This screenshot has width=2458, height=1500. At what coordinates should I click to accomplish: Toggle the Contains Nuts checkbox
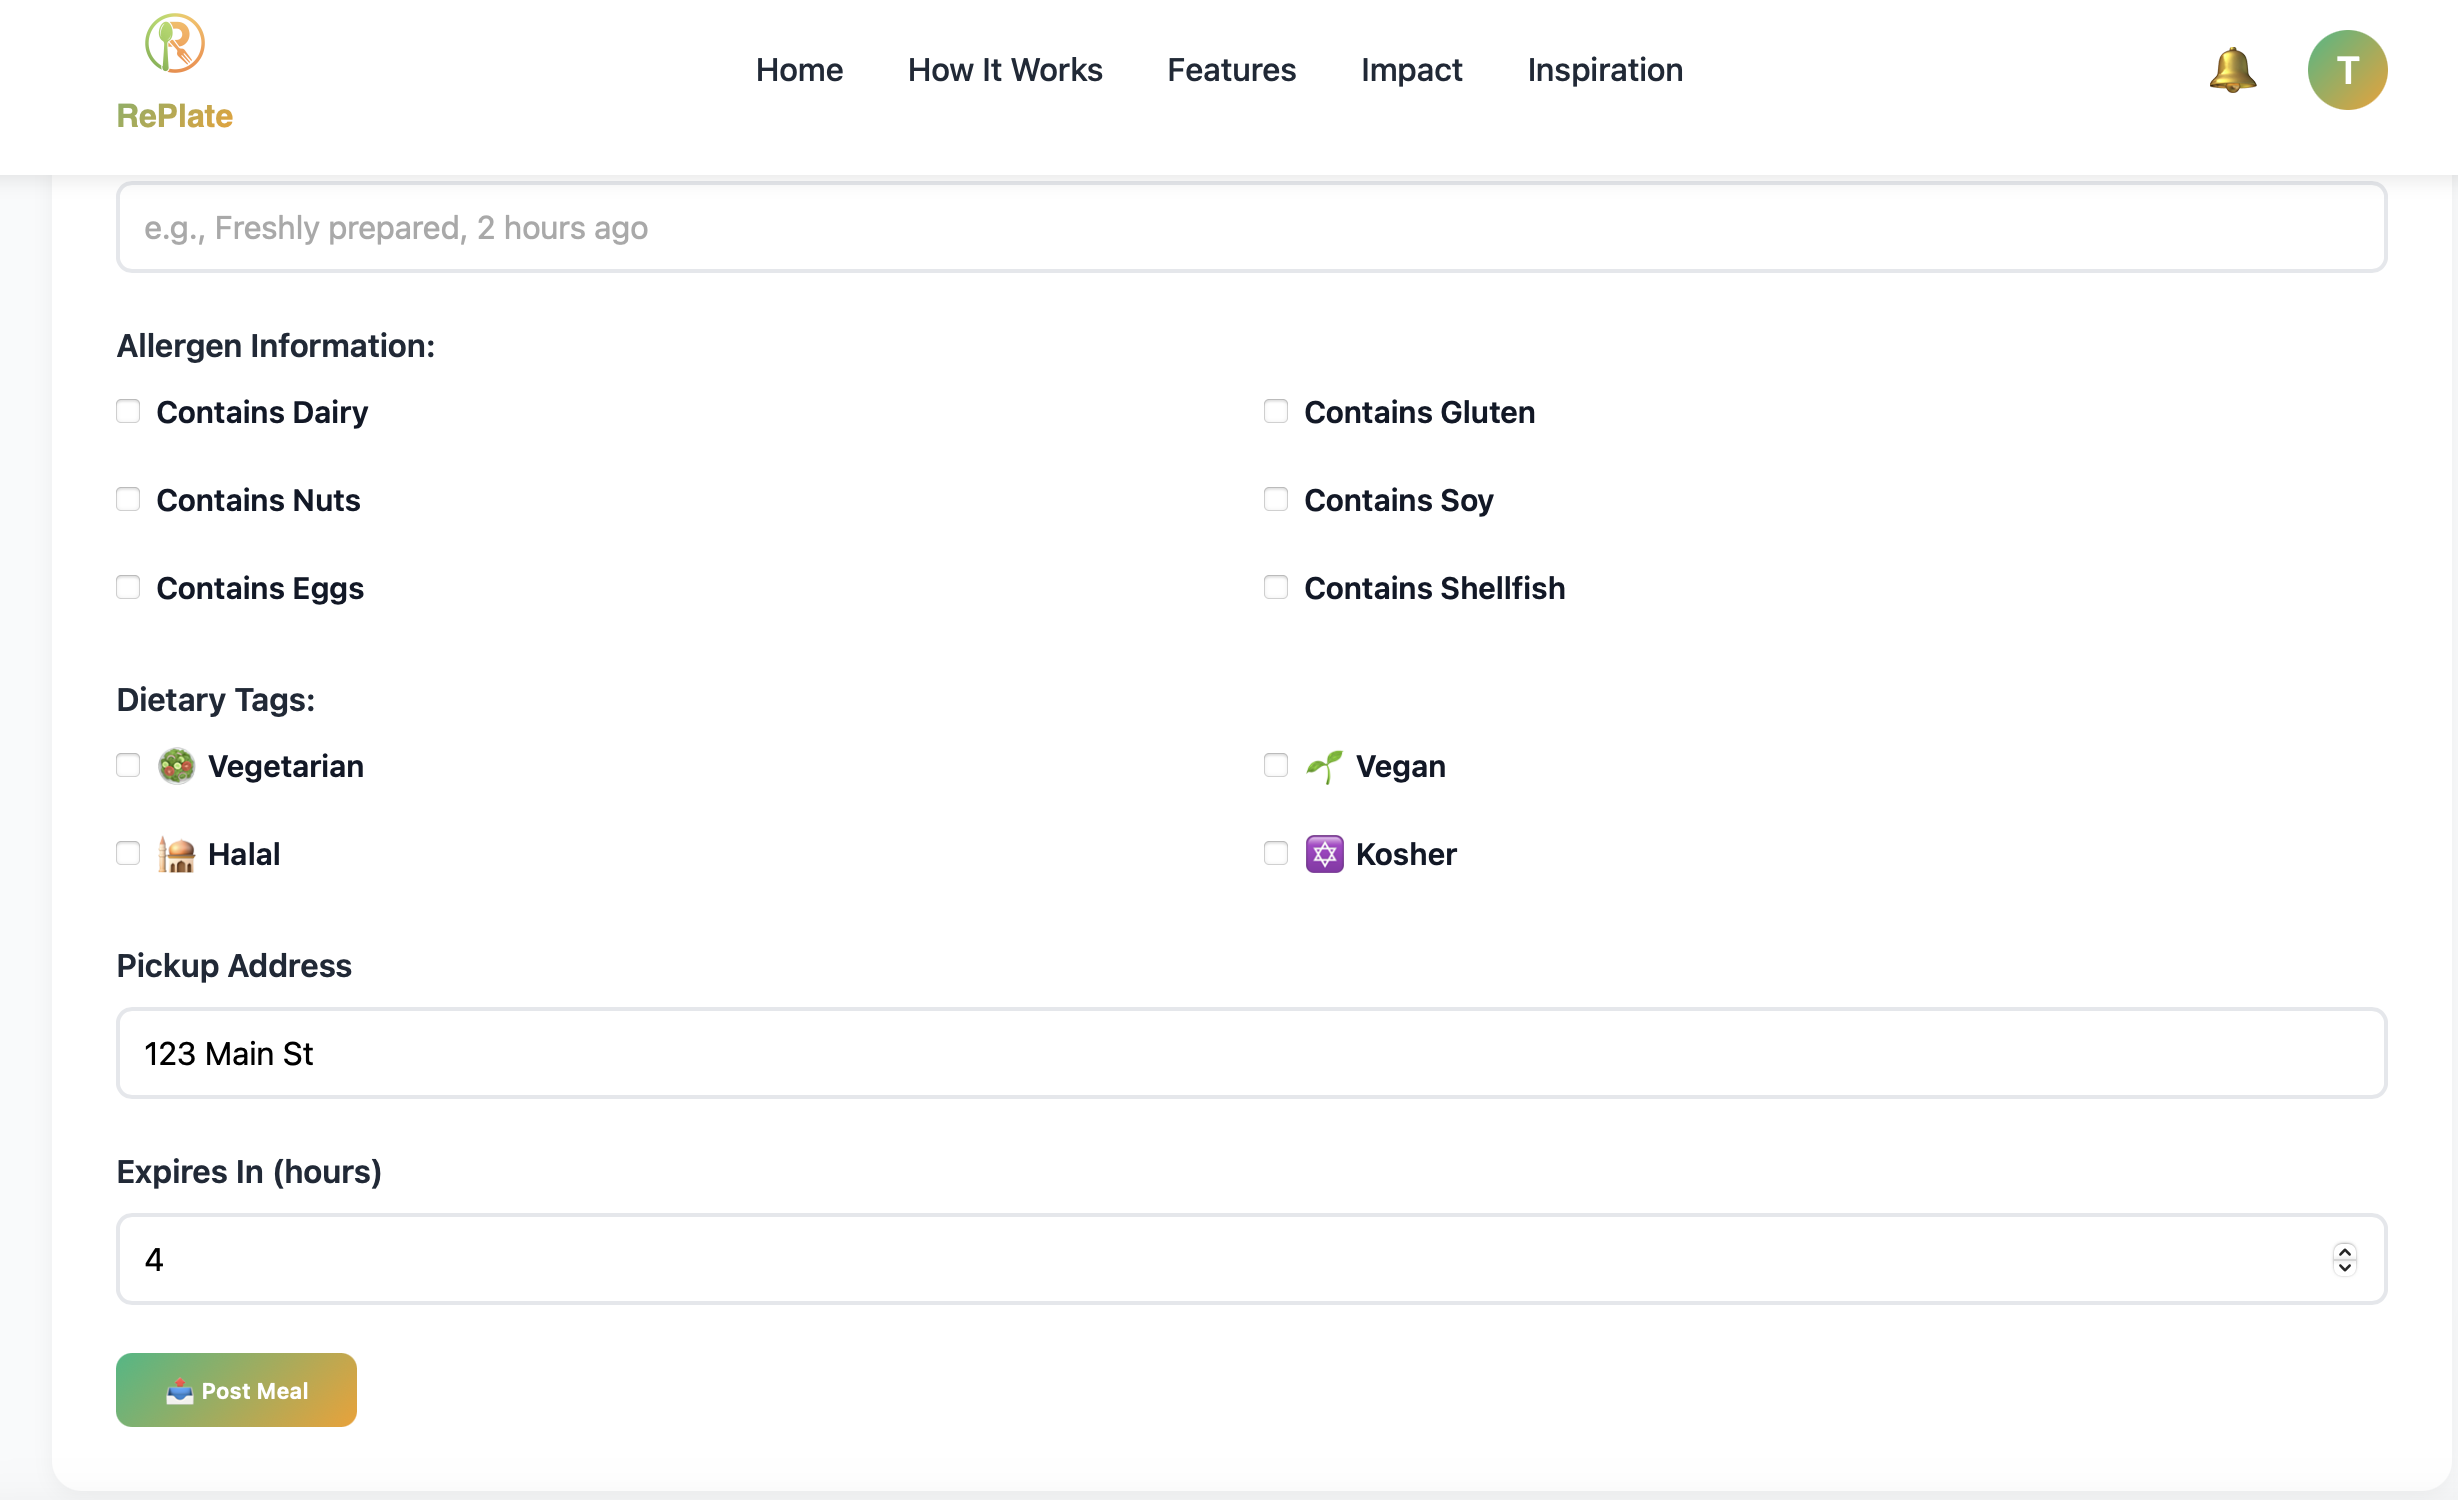[x=128, y=499]
